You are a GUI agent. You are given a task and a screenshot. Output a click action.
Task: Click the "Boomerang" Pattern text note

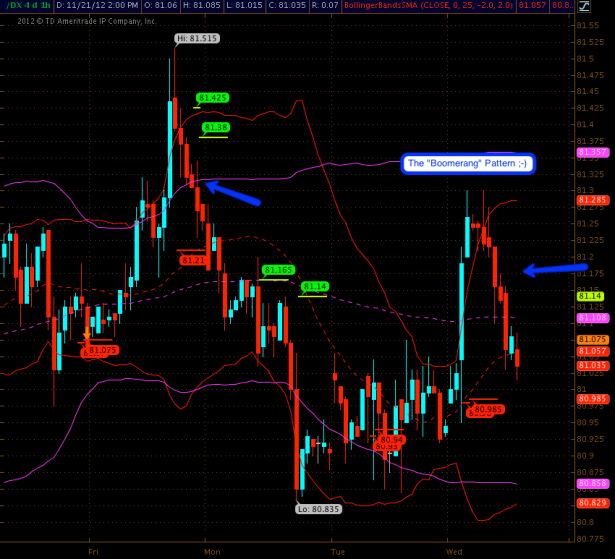coord(468,163)
